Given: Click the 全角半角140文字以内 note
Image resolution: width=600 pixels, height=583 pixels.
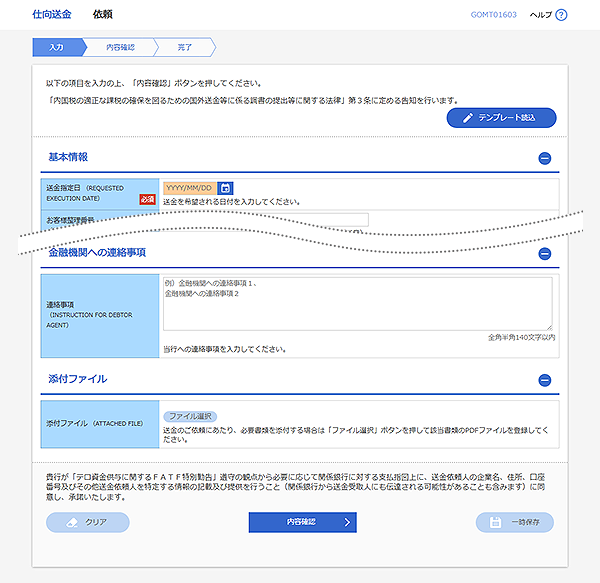Looking at the screenshot, I should [x=522, y=337].
